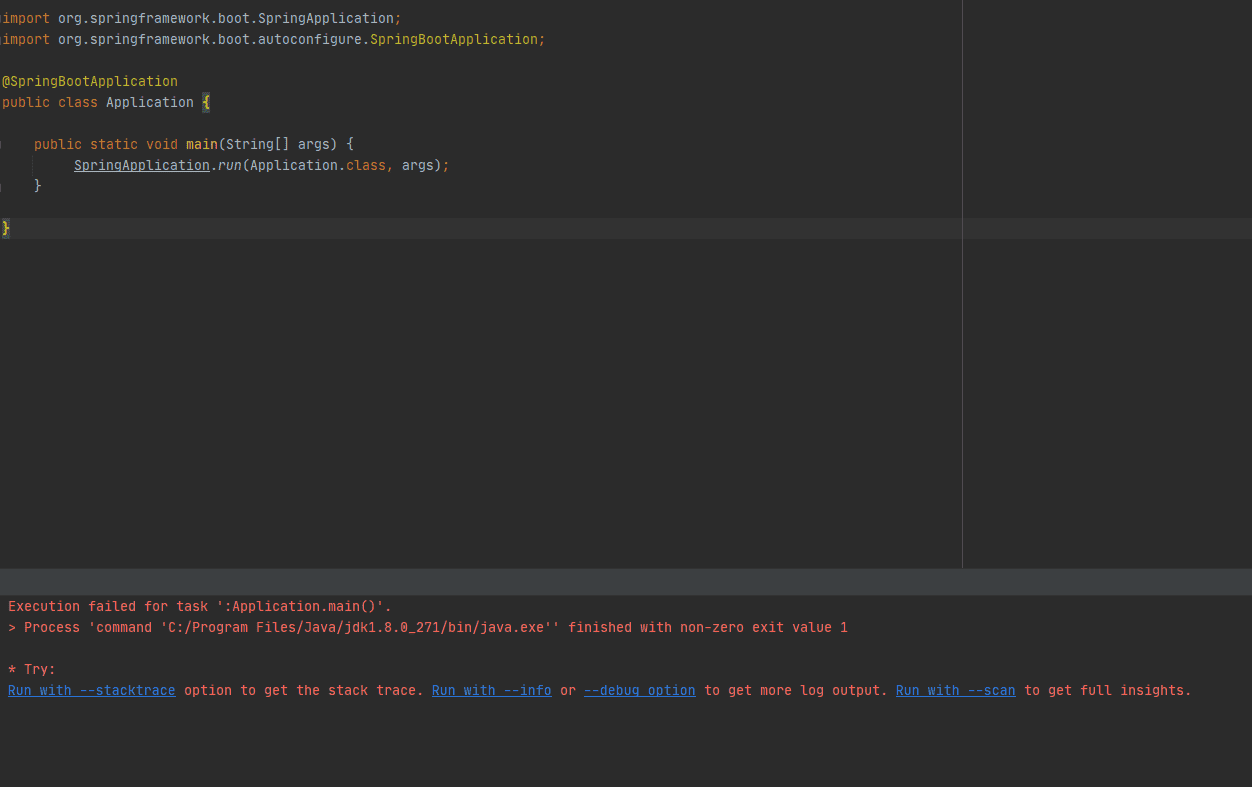Click SpringApplication in the first import line

click(x=326, y=18)
